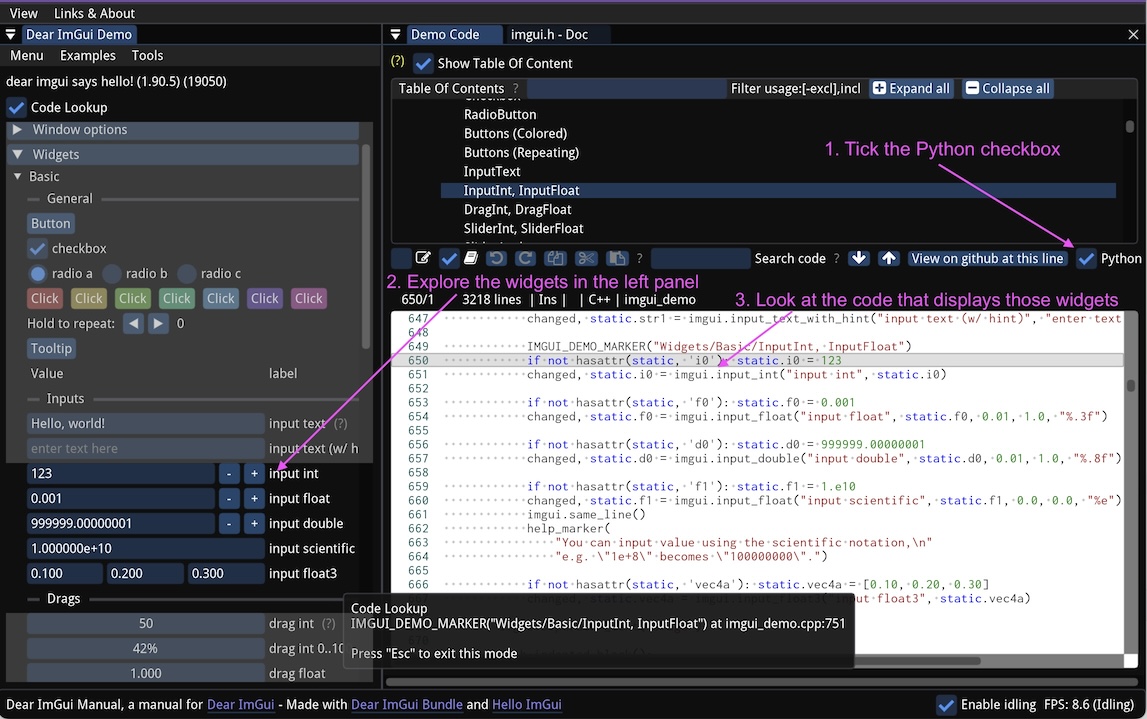Open the Hello ImGui link at the bottom
The height and width of the screenshot is (719, 1147).
coord(527,704)
